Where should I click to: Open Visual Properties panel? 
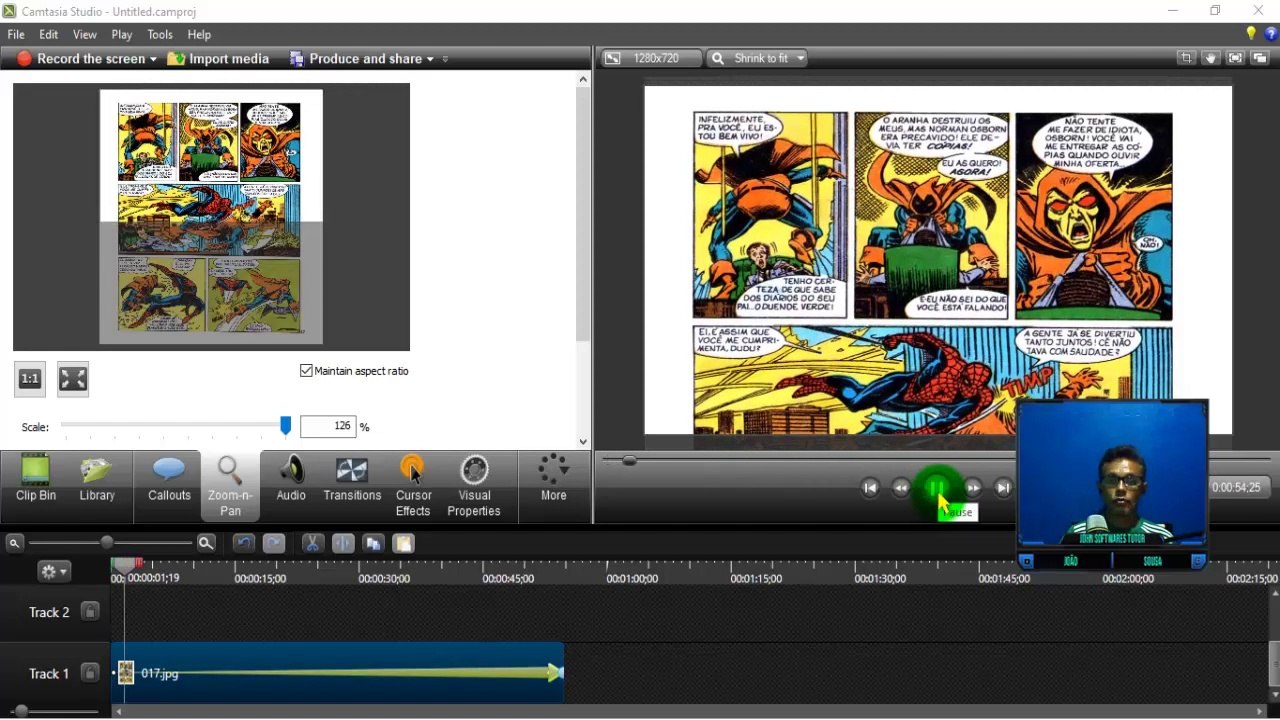[x=474, y=486]
